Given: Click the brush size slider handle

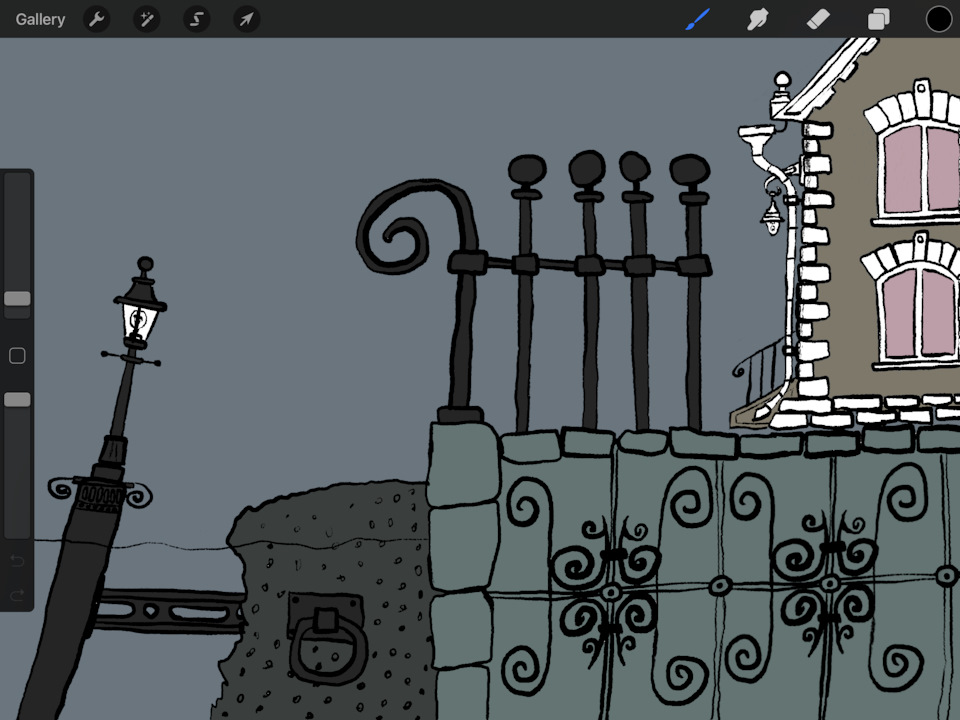Looking at the screenshot, I should (x=17, y=298).
